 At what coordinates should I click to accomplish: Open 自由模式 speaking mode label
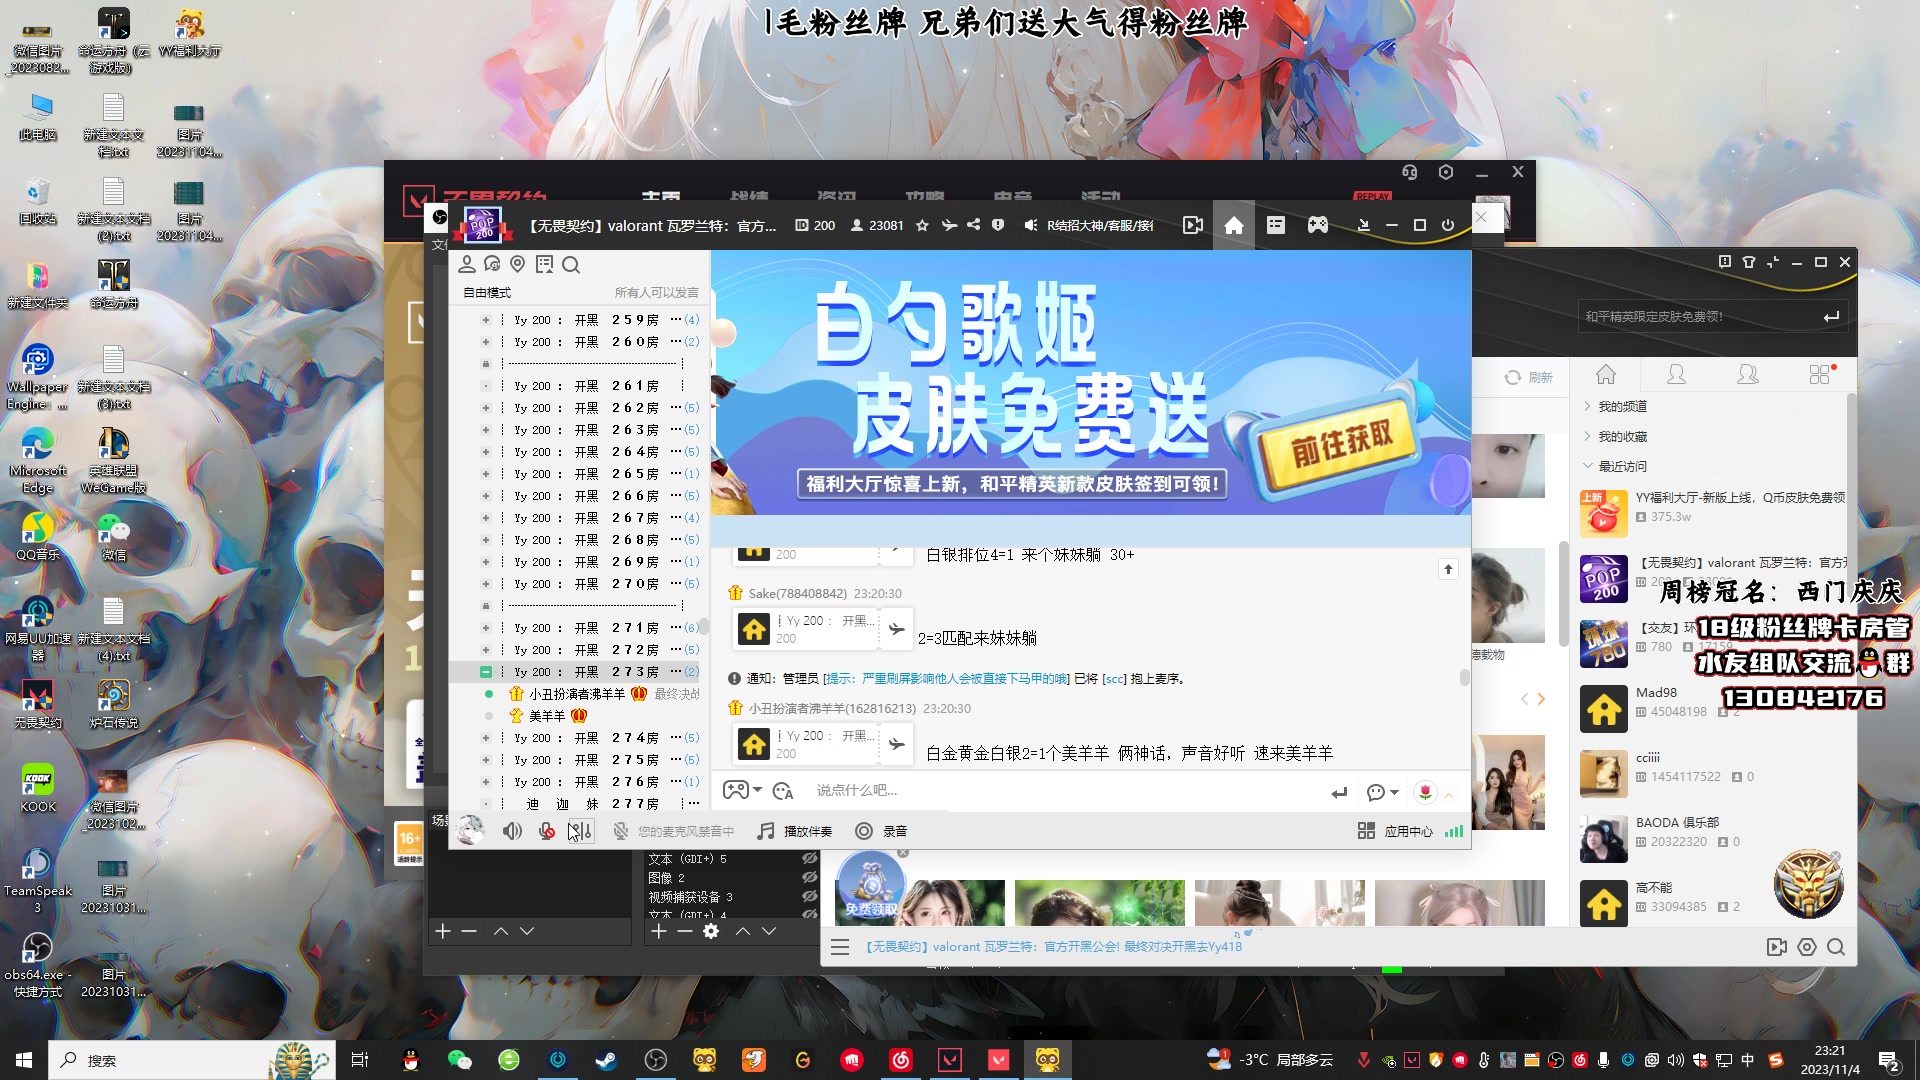487,293
